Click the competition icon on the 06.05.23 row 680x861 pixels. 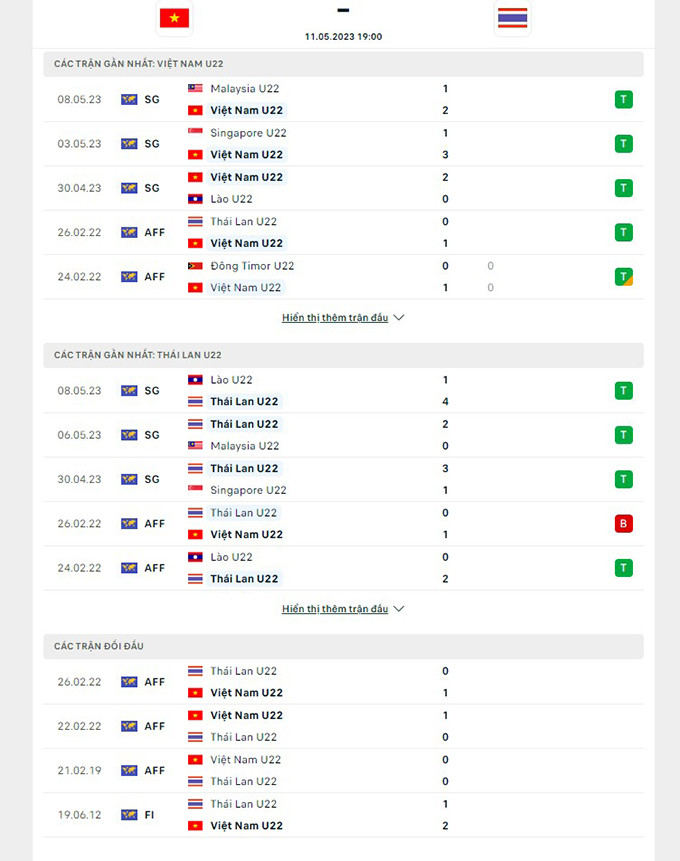(129, 435)
